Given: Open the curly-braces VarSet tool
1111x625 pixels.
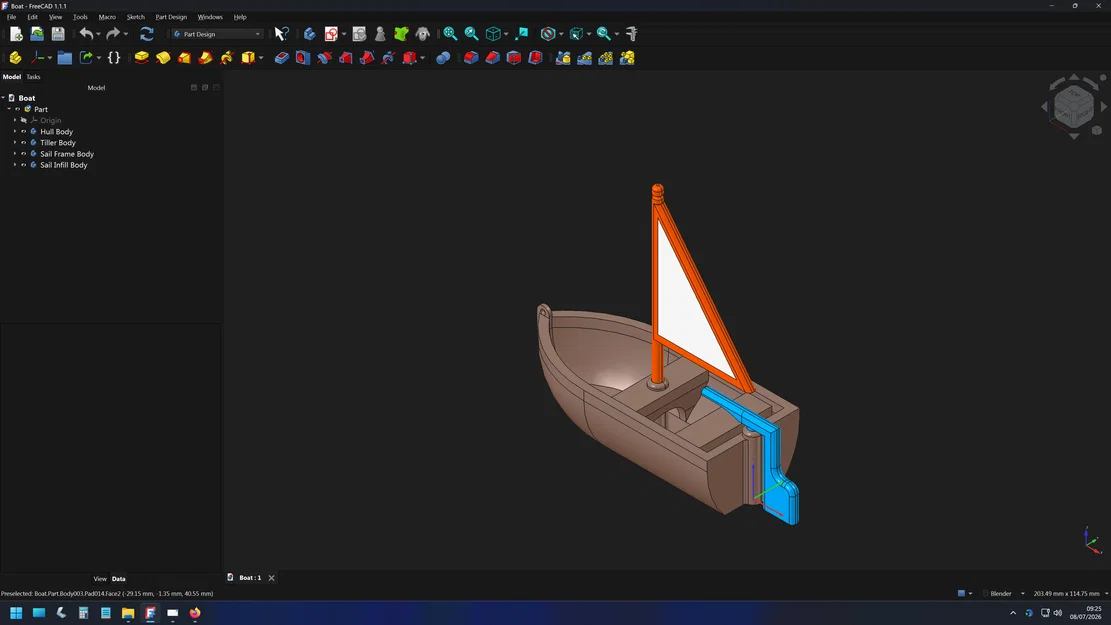Looking at the screenshot, I should 113,57.
